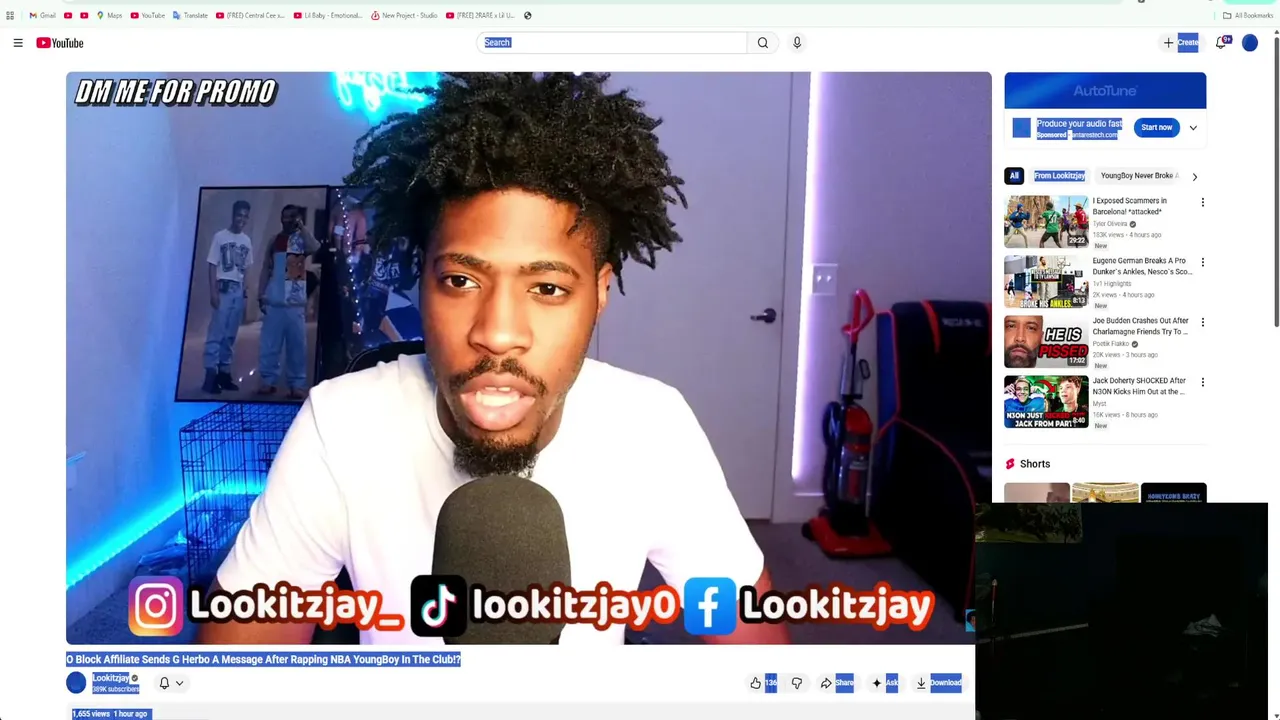Open 'Joe Budden Crashes Out' thumbnail
The height and width of the screenshot is (720, 1280).
(x=1046, y=342)
